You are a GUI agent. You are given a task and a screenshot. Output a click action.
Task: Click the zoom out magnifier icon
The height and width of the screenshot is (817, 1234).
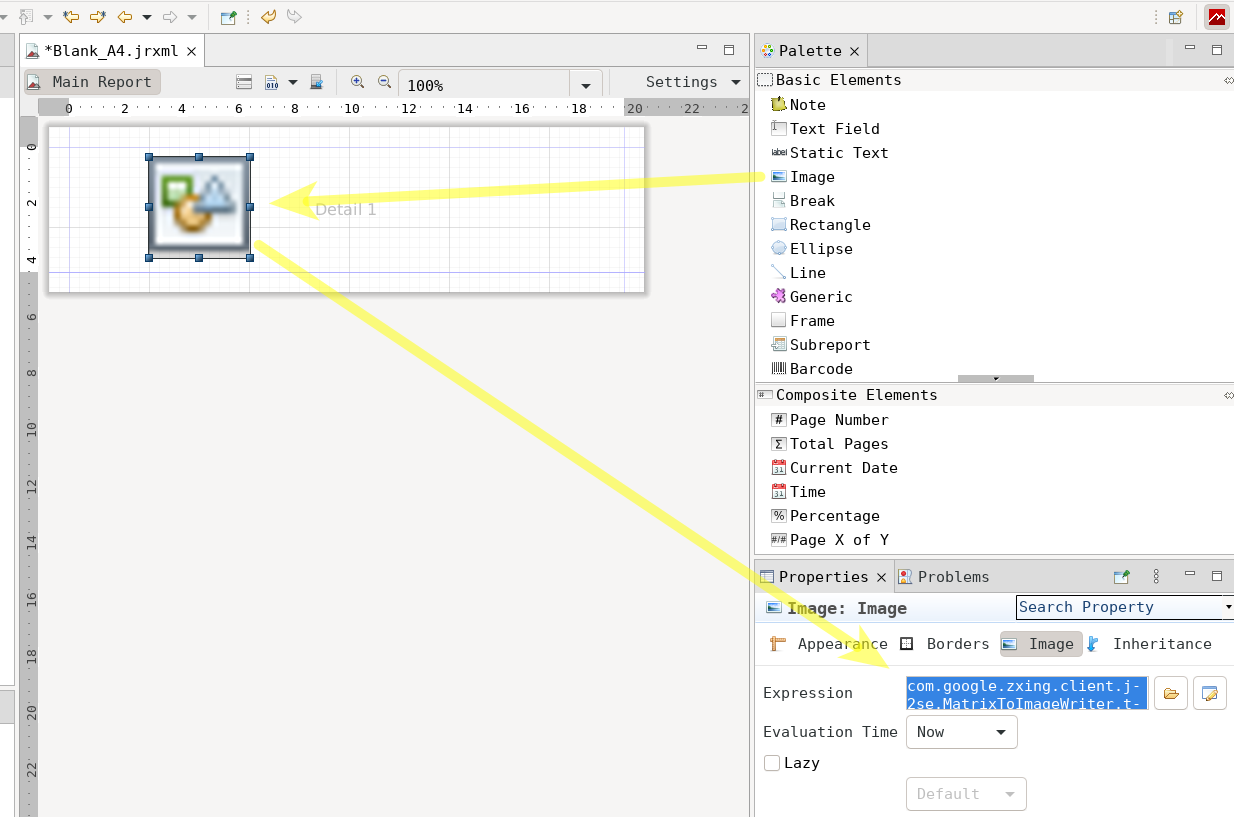coord(384,83)
